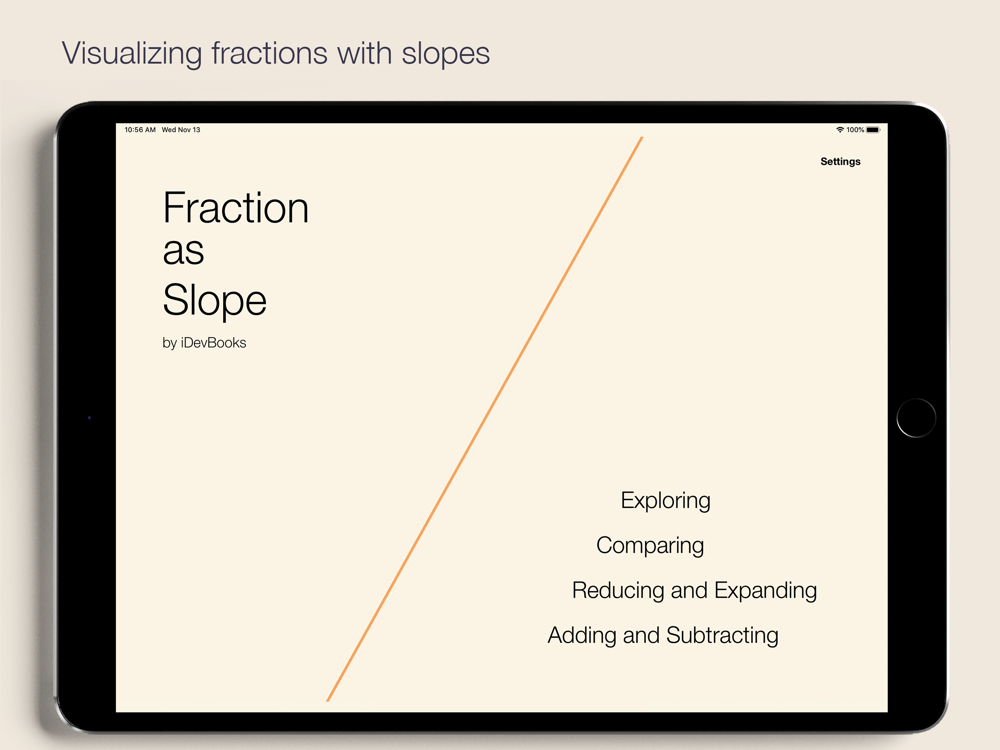Click the 100% battery percentage
Image resolution: width=1000 pixels, height=750 pixels.
855,130
